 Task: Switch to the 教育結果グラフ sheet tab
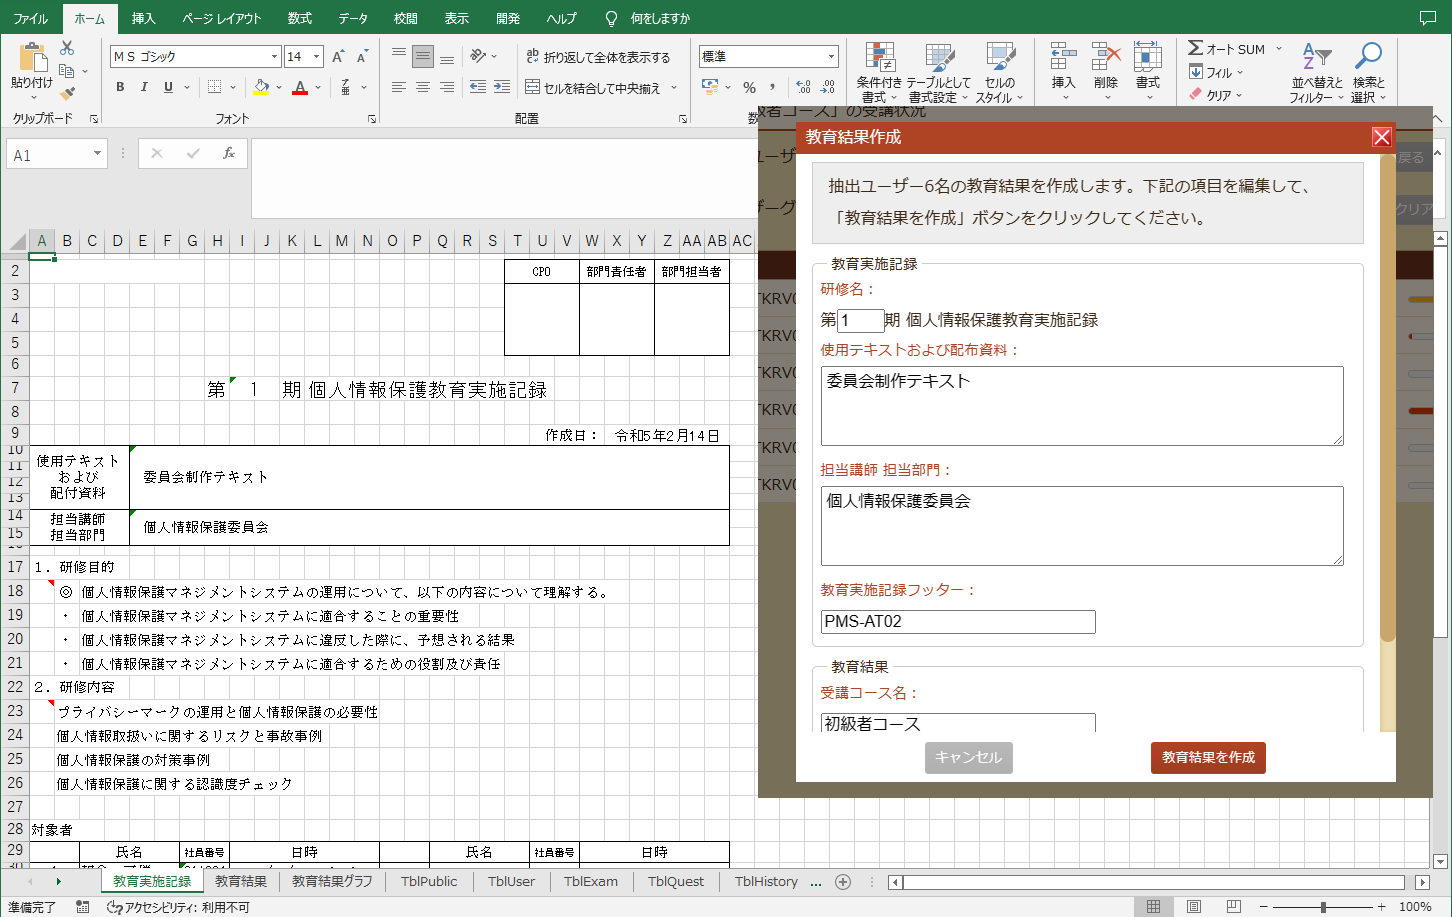point(332,881)
